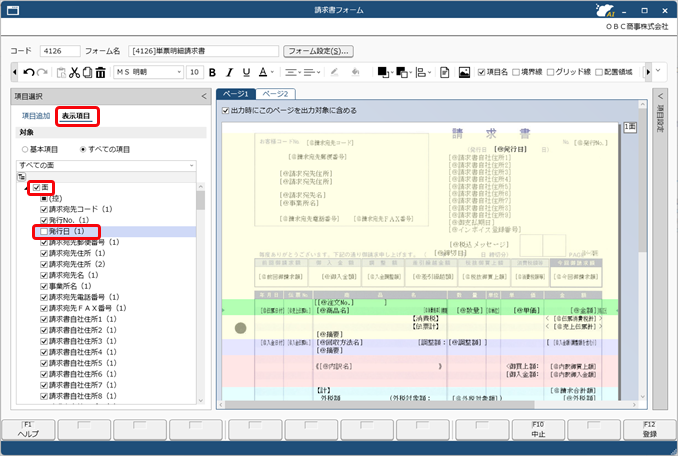Open the 表示項目 tab

point(76,116)
